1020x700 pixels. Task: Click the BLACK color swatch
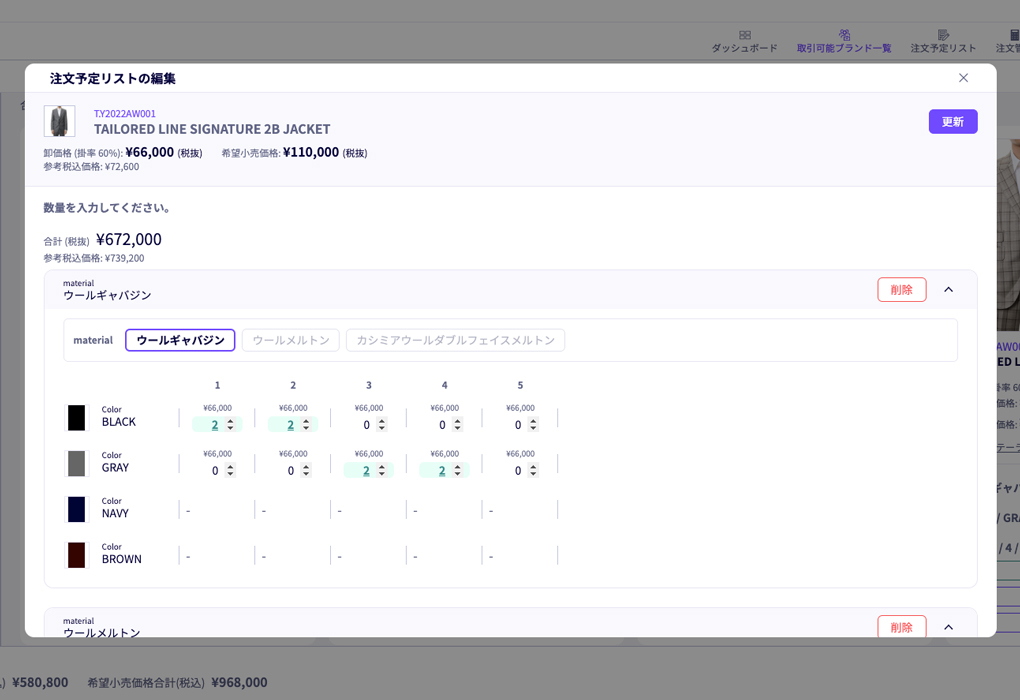coord(76,418)
